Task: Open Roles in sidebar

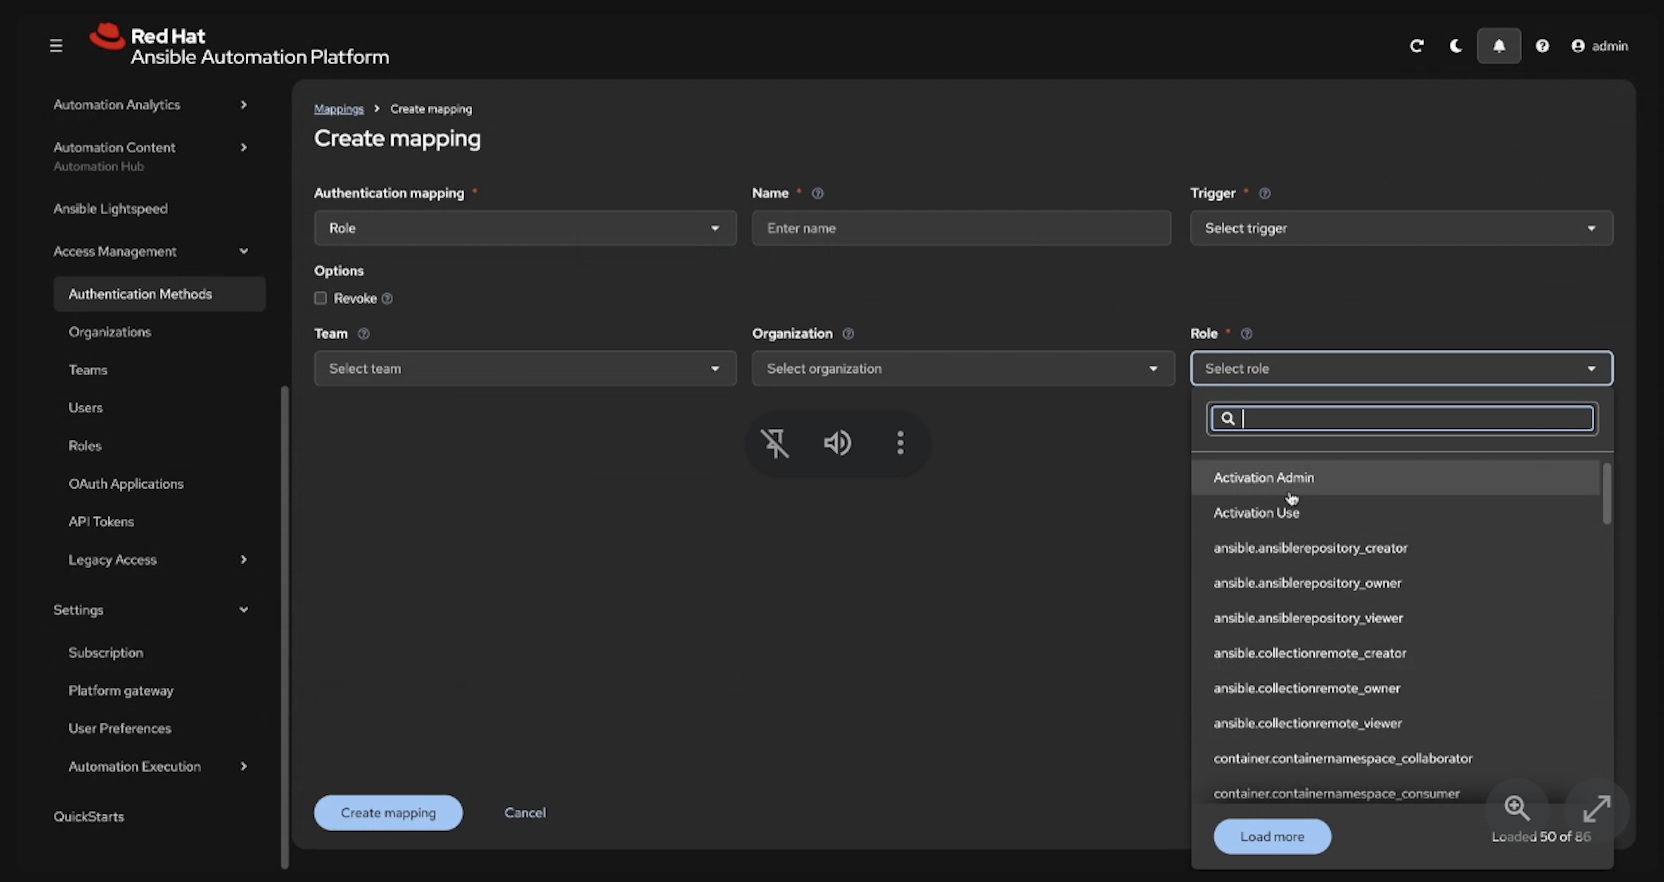Action: coord(85,446)
